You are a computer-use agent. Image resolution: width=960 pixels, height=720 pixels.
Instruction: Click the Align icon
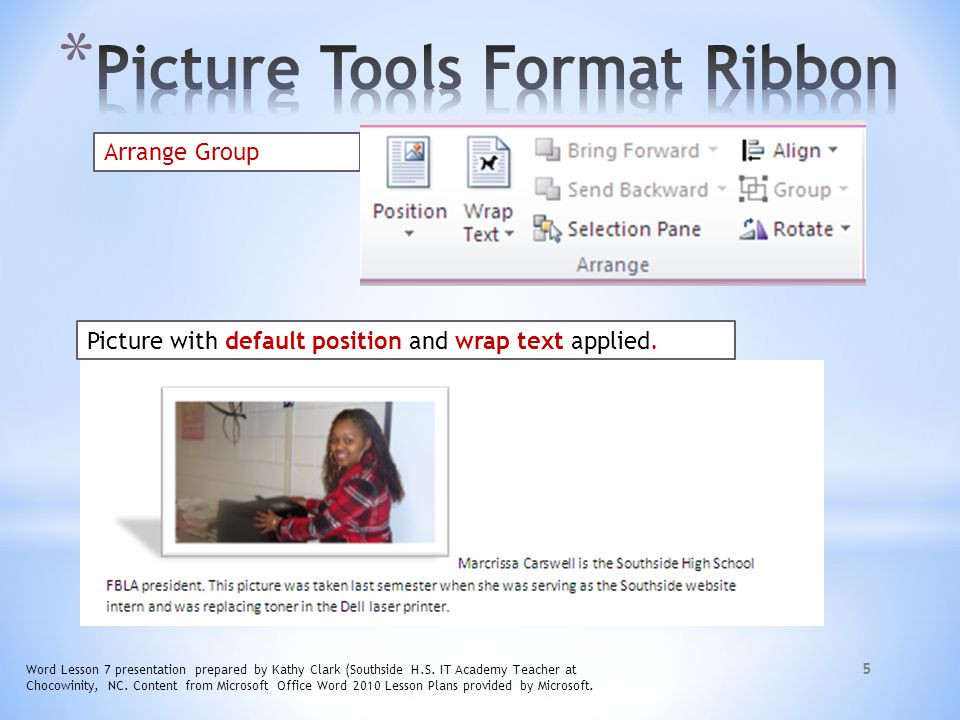coord(752,150)
